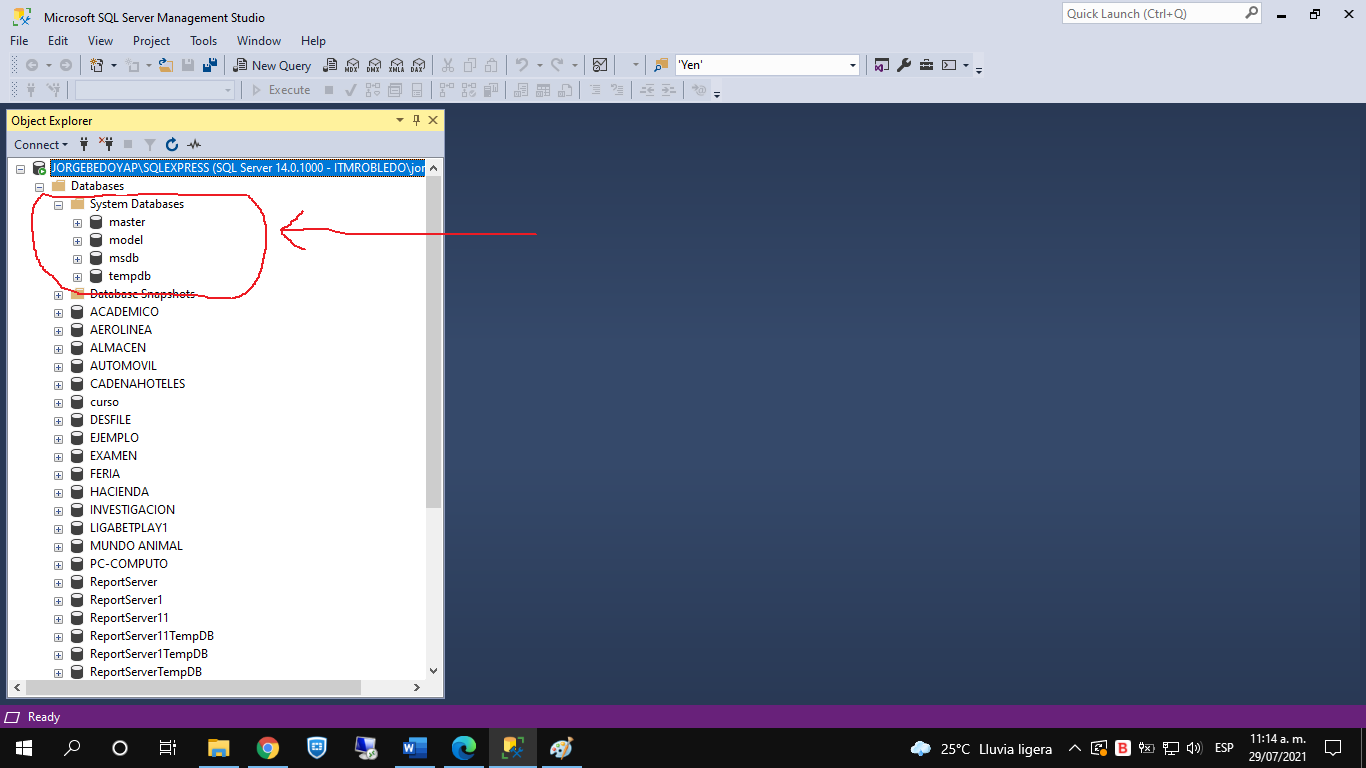Open the Visual Studio window layout icon

pyautogui.click(x=882, y=65)
